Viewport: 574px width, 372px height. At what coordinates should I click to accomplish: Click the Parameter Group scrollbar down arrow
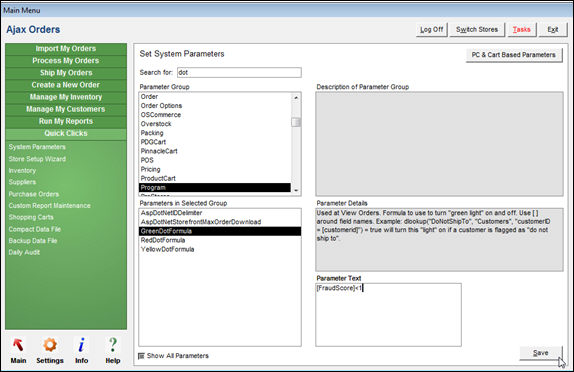pyautogui.click(x=296, y=190)
